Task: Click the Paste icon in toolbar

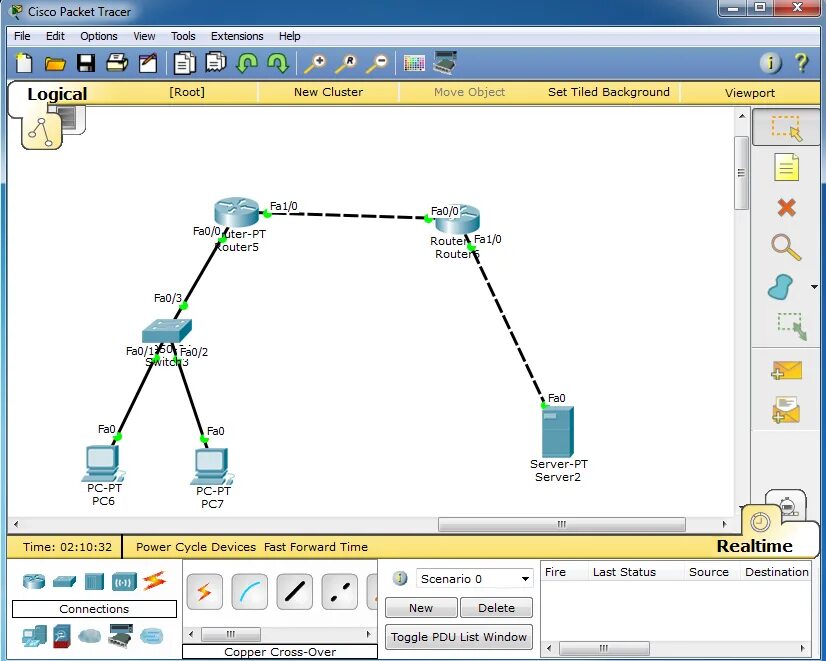Action: pyautogui.click(x=216, y=62)
